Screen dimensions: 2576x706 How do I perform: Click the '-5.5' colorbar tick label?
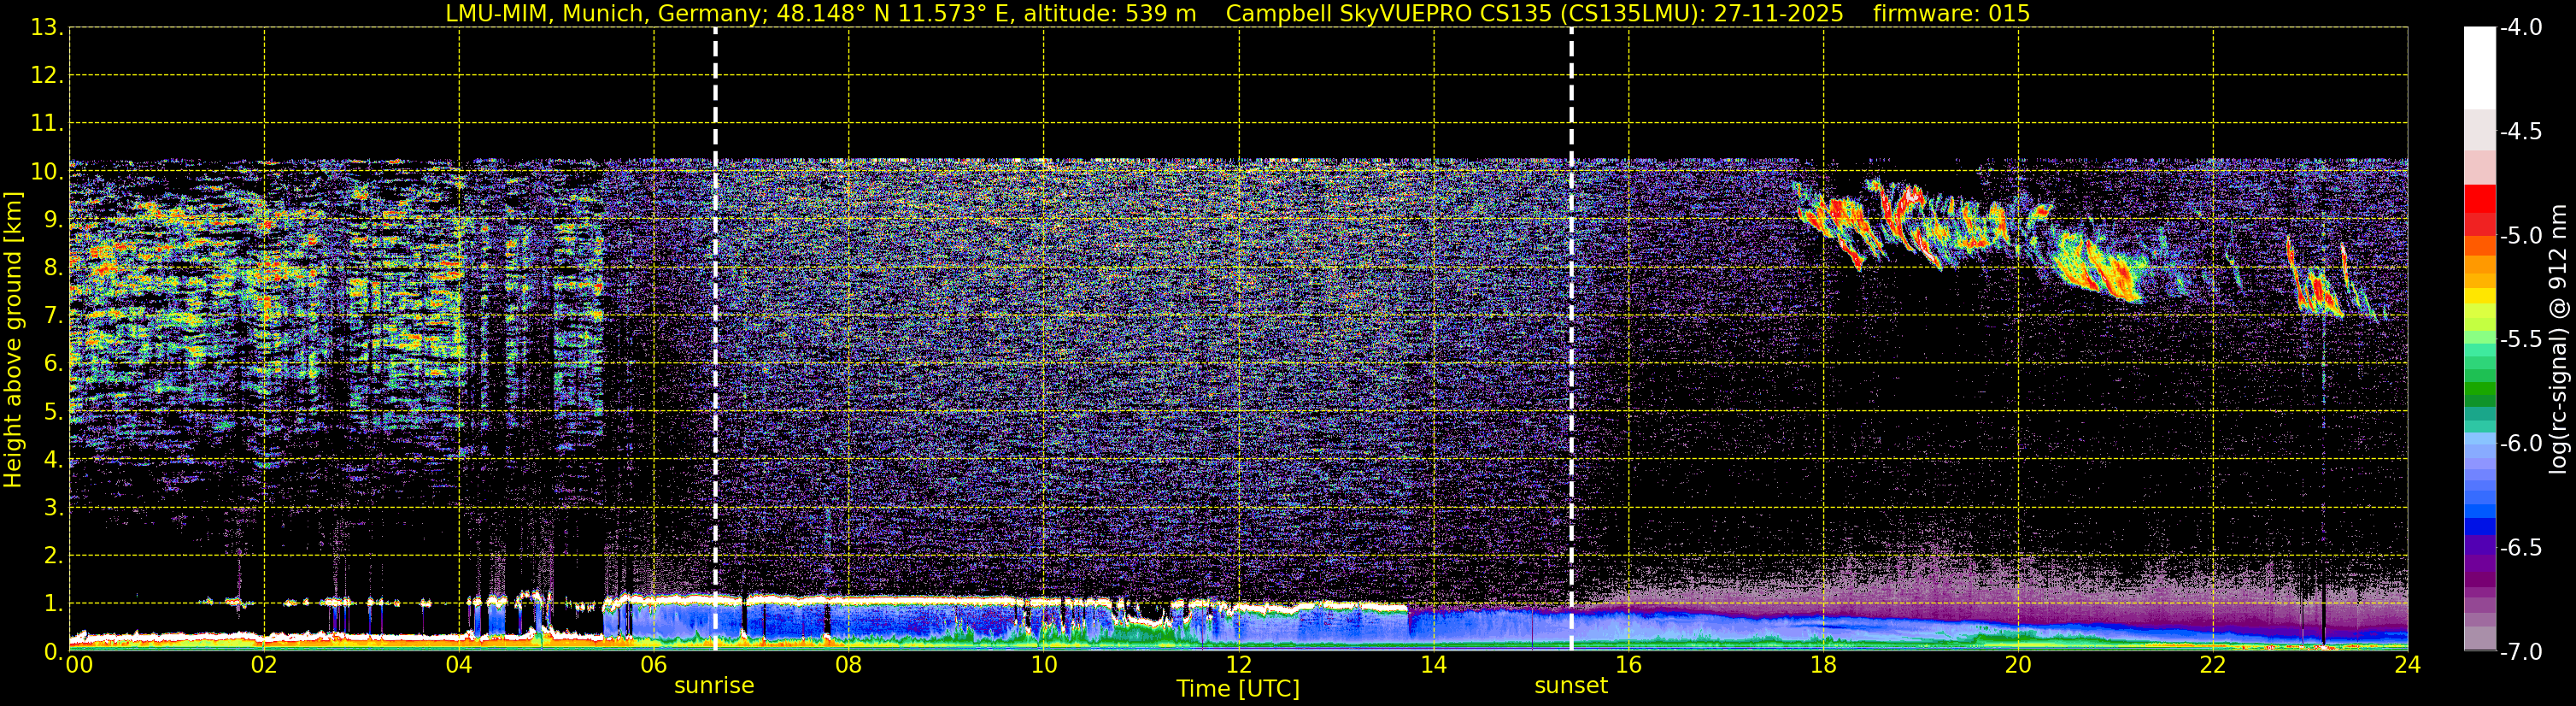[x=2521, y=340]
